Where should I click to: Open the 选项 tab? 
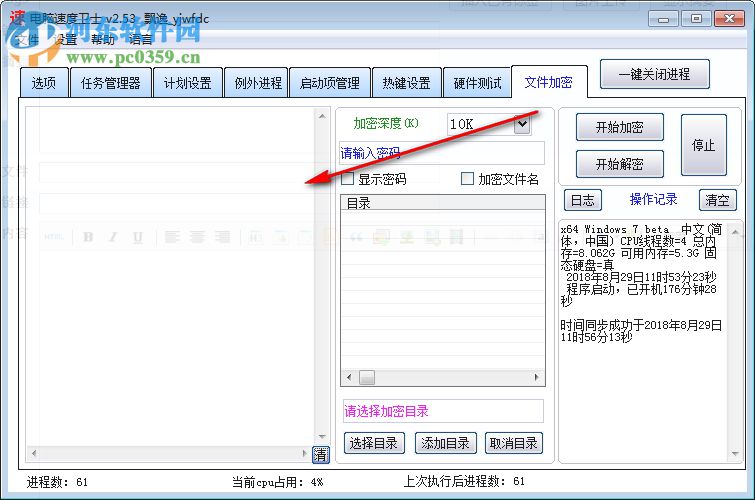coord(44,83)
